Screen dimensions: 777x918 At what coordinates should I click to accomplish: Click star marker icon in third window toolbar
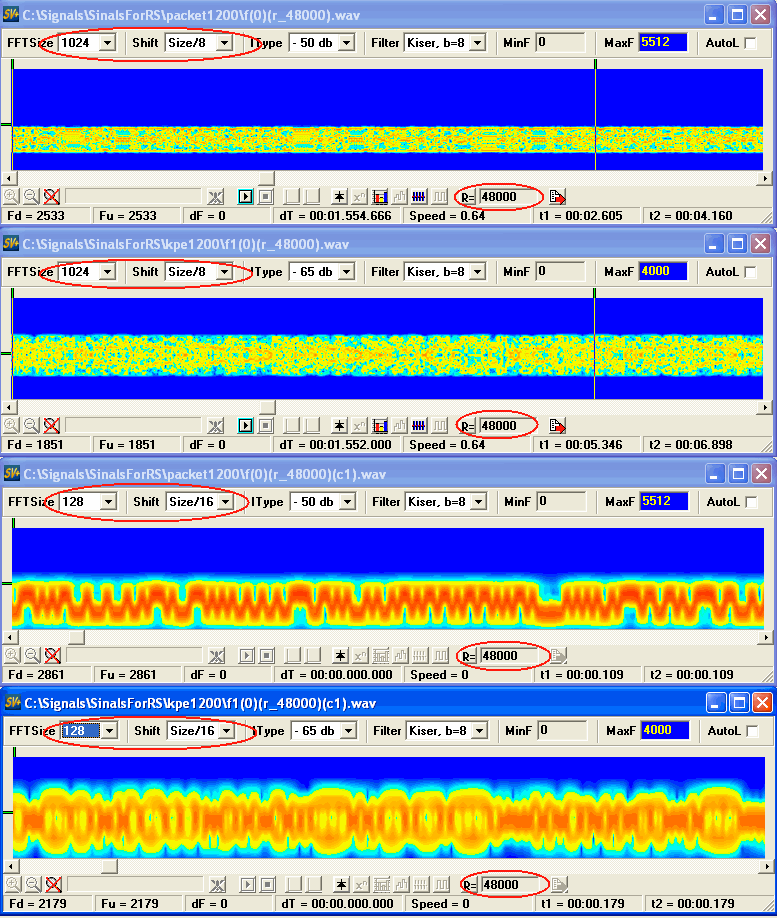coord(340,656)
